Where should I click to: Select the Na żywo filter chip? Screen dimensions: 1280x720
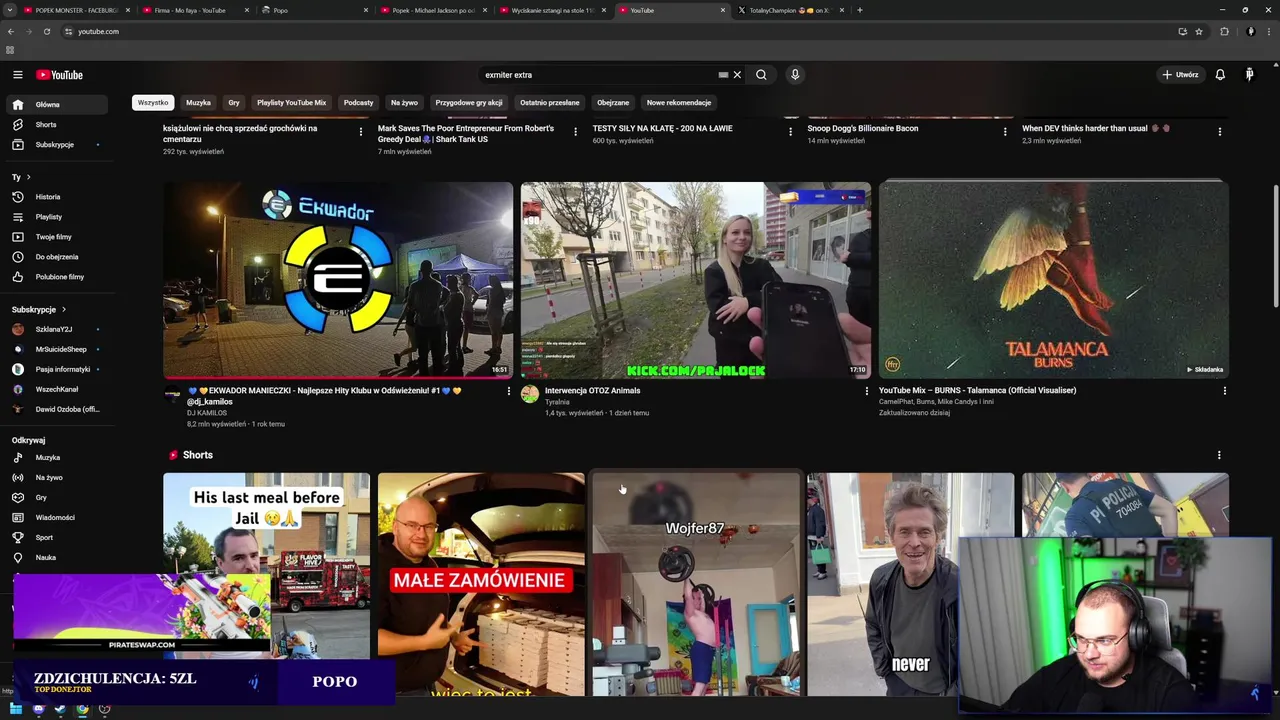tap(404, 102)
